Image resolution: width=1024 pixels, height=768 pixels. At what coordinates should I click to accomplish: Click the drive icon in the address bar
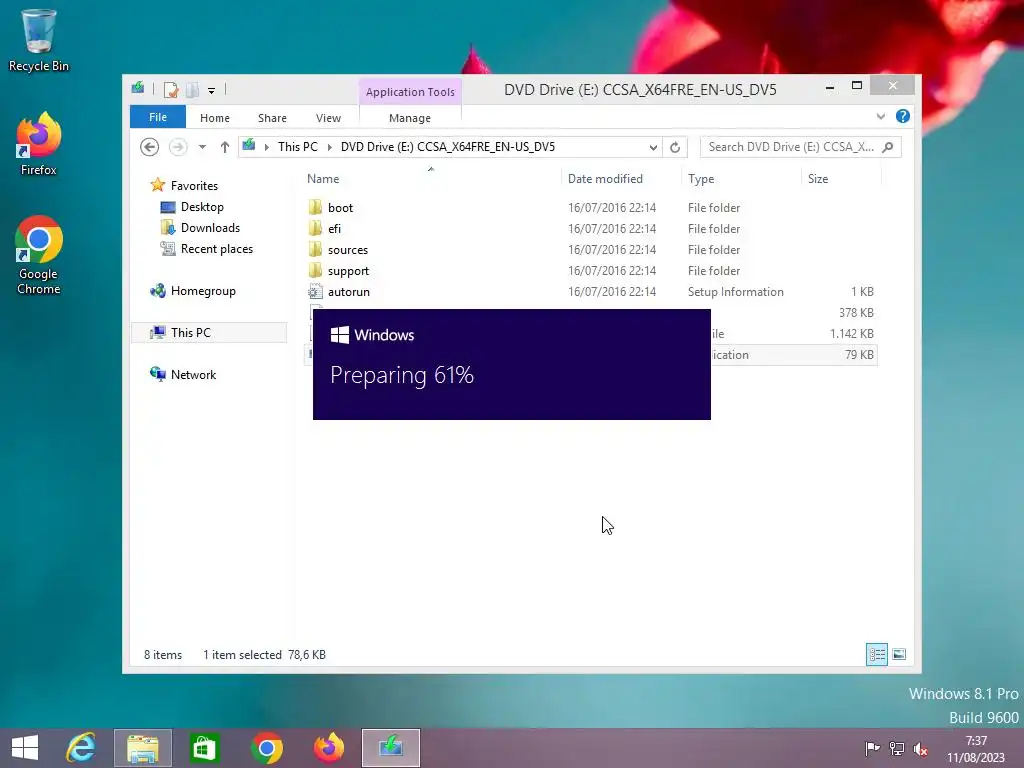coord(249,146)
